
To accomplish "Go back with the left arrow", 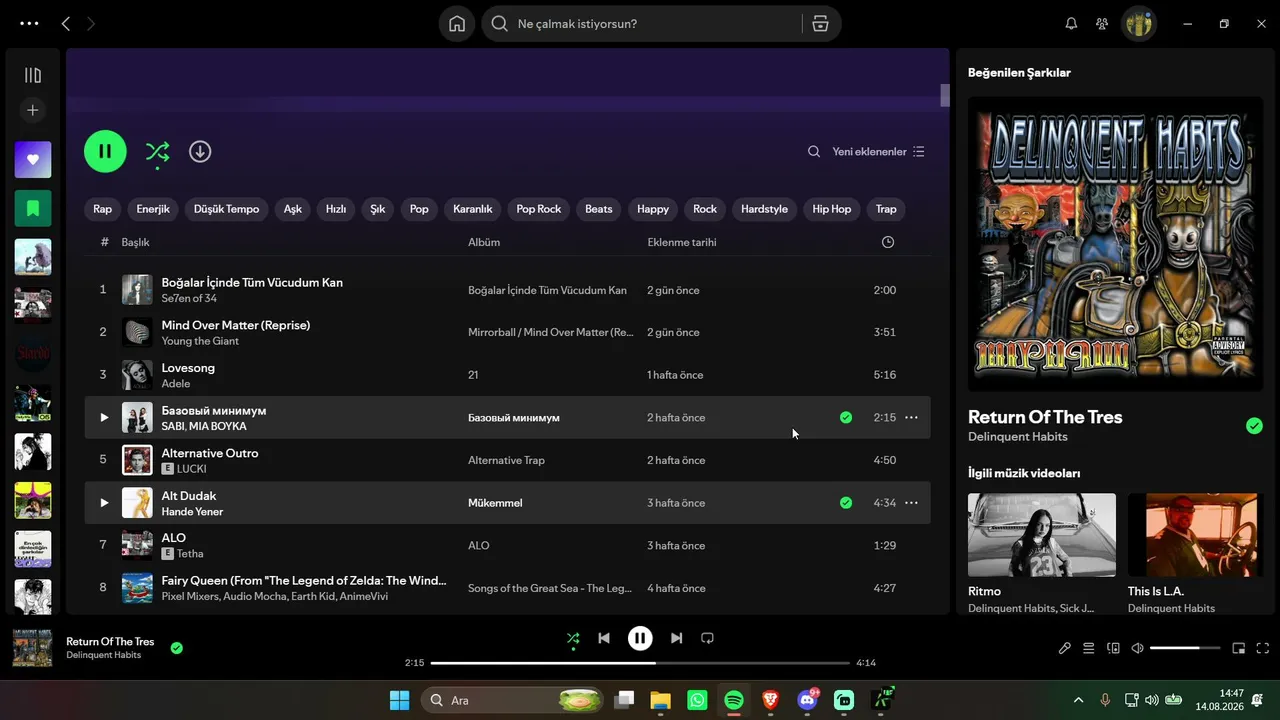I will coord(66,23).
